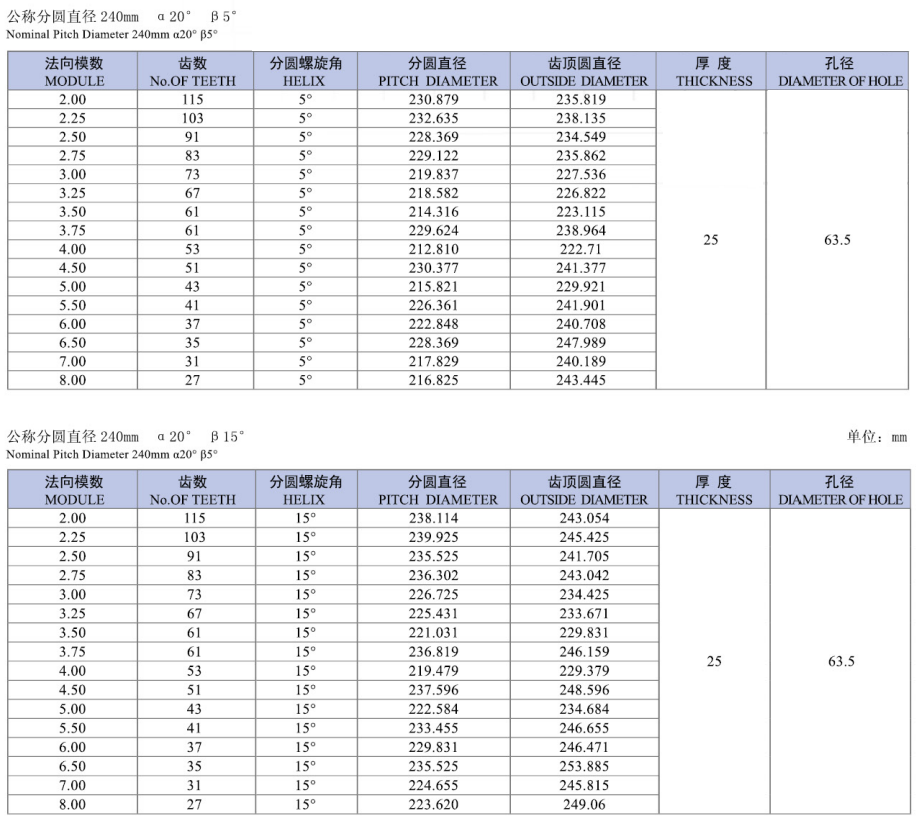Select the PITCH DIAMETER header in the bottom table
Image resolution: width=919 pixels, height=818 pixels.
coord(437,490)
